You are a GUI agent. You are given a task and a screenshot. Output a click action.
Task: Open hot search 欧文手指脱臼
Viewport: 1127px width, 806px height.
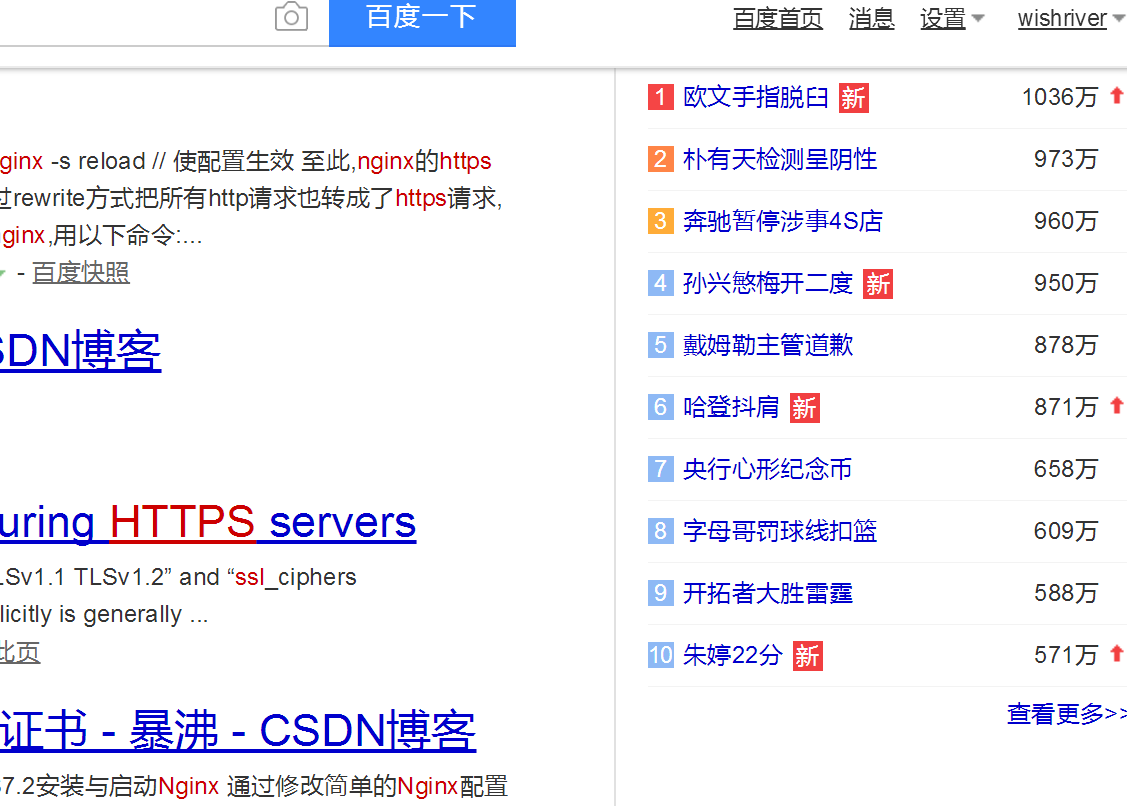(x=755, y=97)
